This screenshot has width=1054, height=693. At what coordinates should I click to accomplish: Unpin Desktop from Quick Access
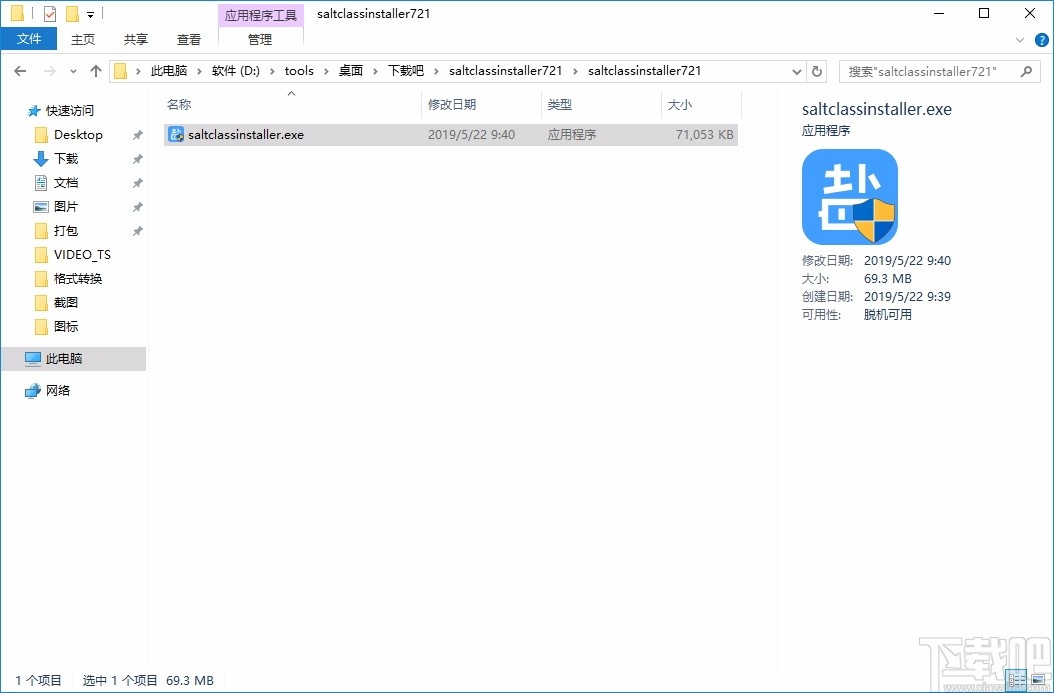click(138, 134)
